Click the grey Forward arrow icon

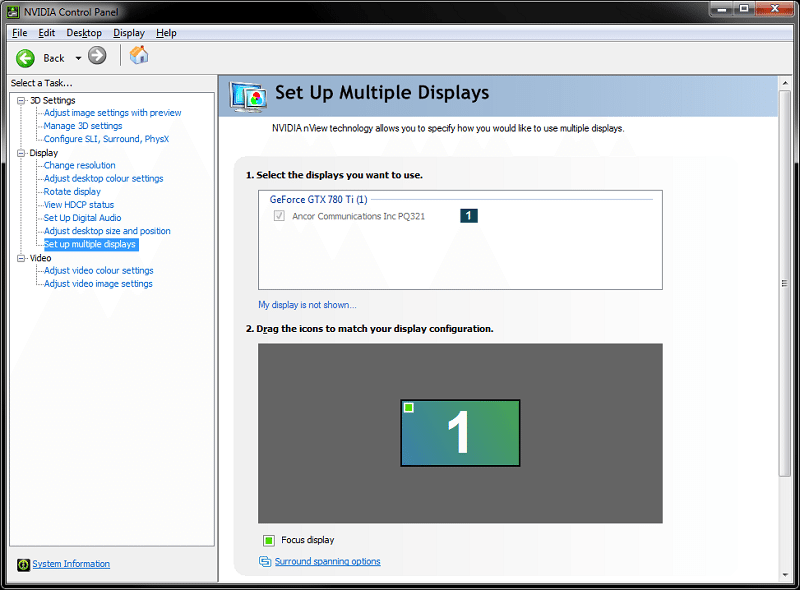(97, 55)
